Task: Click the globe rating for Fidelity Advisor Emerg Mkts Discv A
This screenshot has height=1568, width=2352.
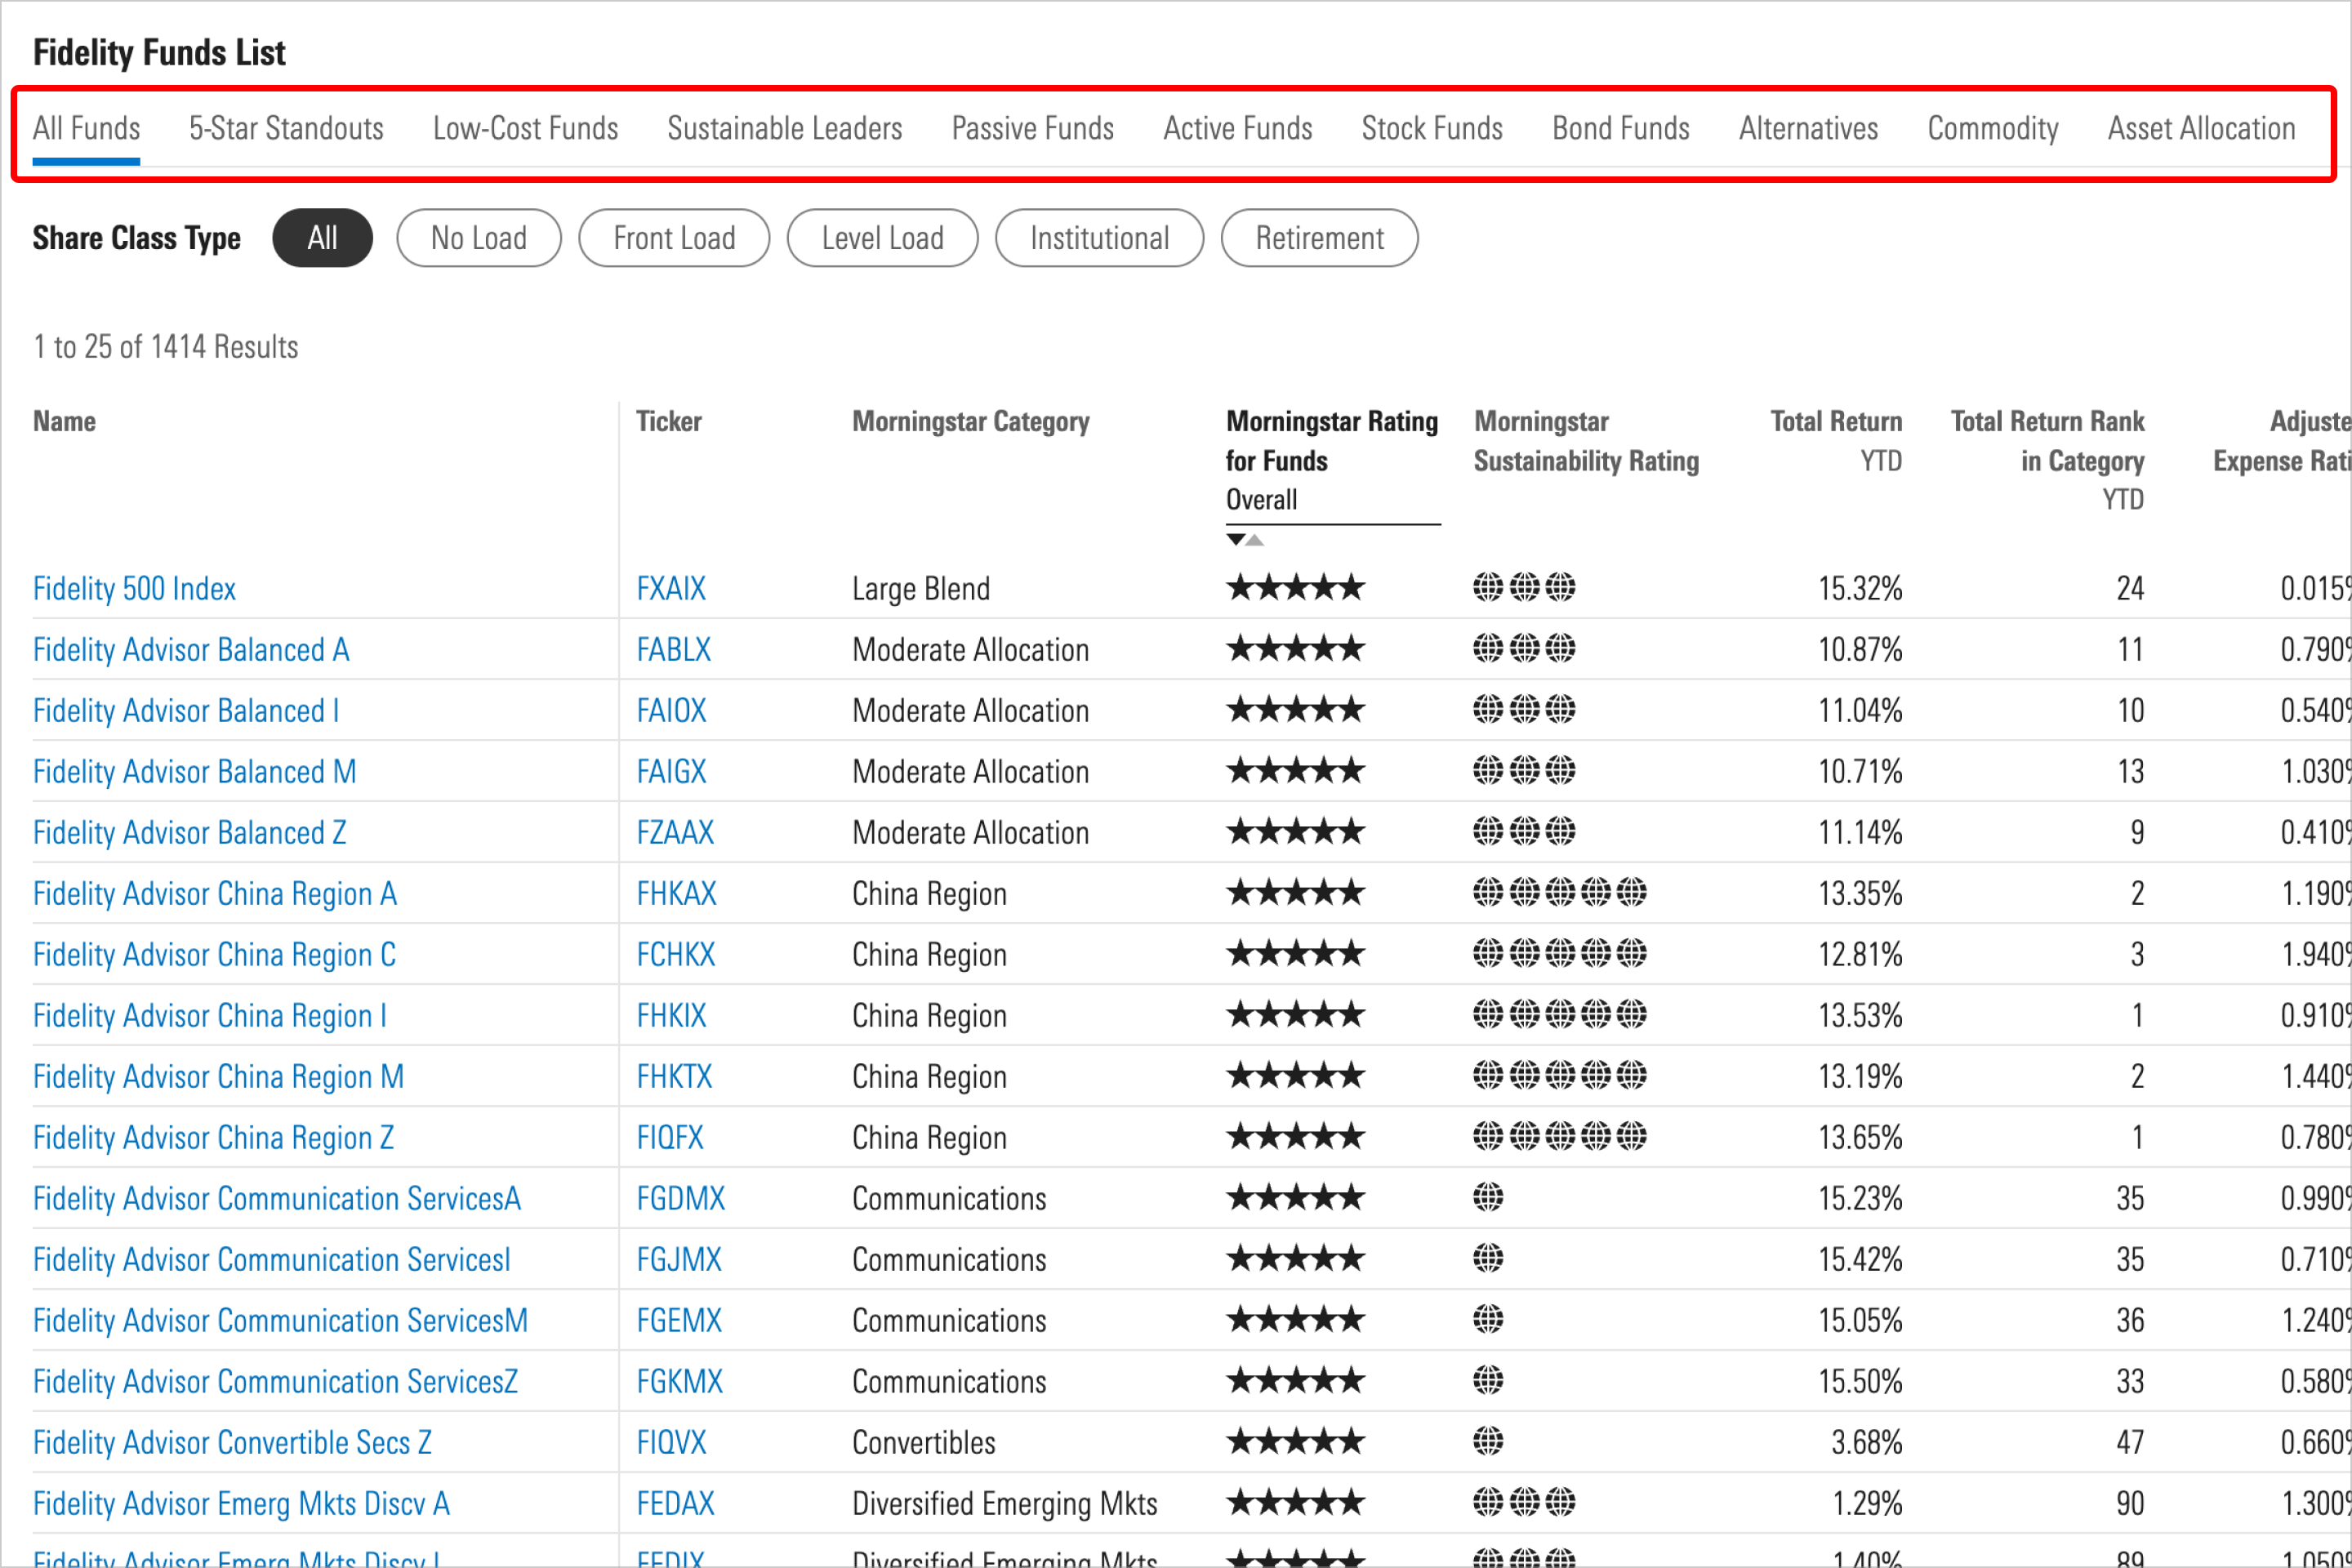Action: click(1524, 1502)
